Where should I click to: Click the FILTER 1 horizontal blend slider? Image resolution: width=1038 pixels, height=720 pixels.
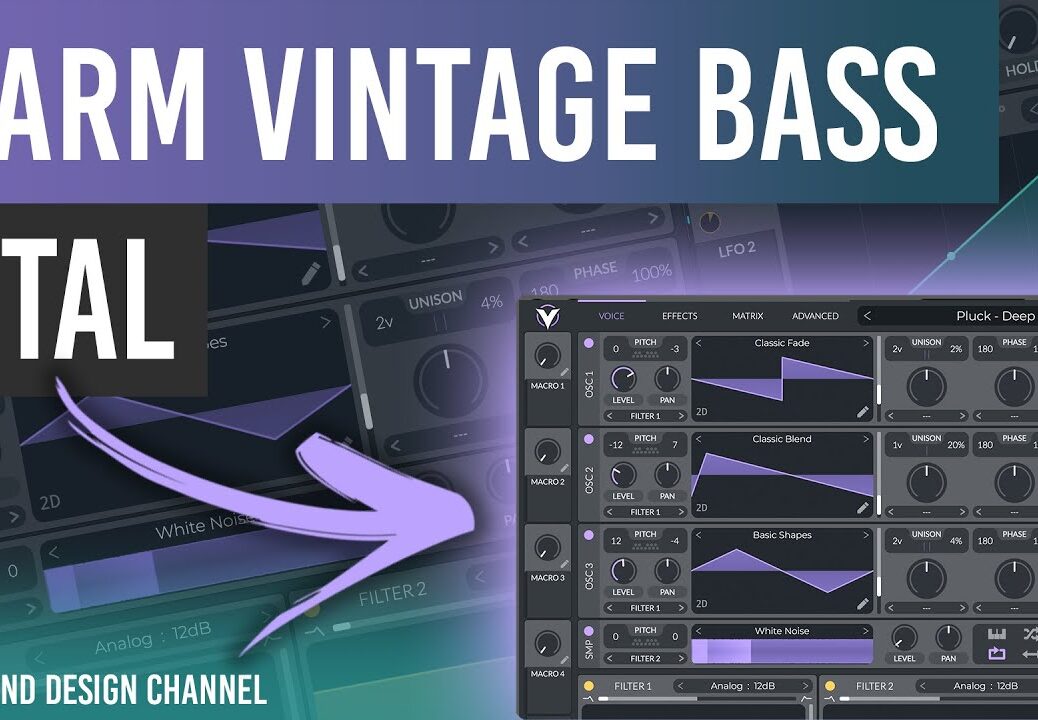(x=697, y=698)
